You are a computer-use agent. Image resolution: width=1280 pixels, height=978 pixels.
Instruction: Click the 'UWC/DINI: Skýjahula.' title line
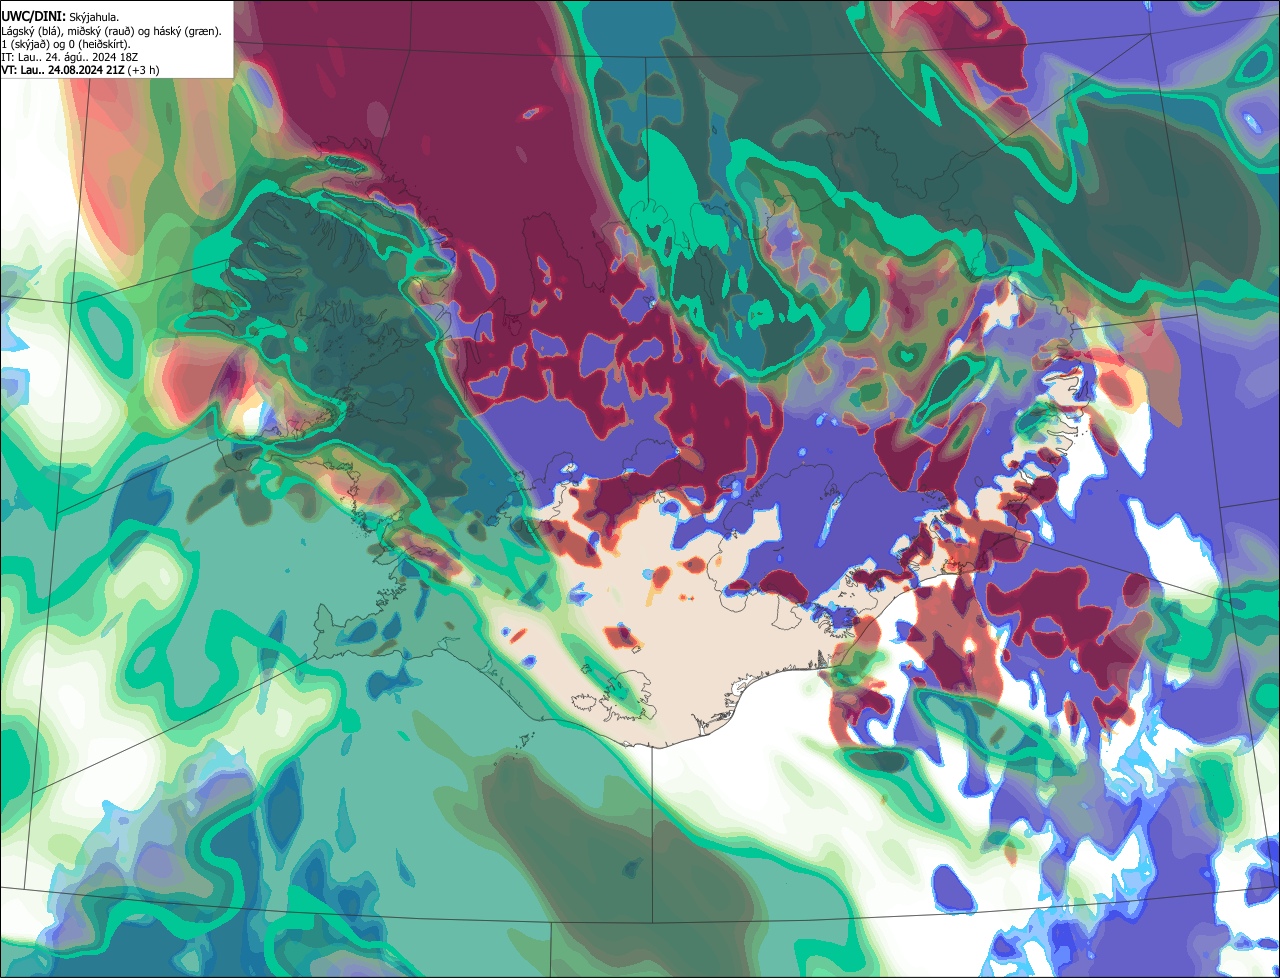(x=60, y=17)
